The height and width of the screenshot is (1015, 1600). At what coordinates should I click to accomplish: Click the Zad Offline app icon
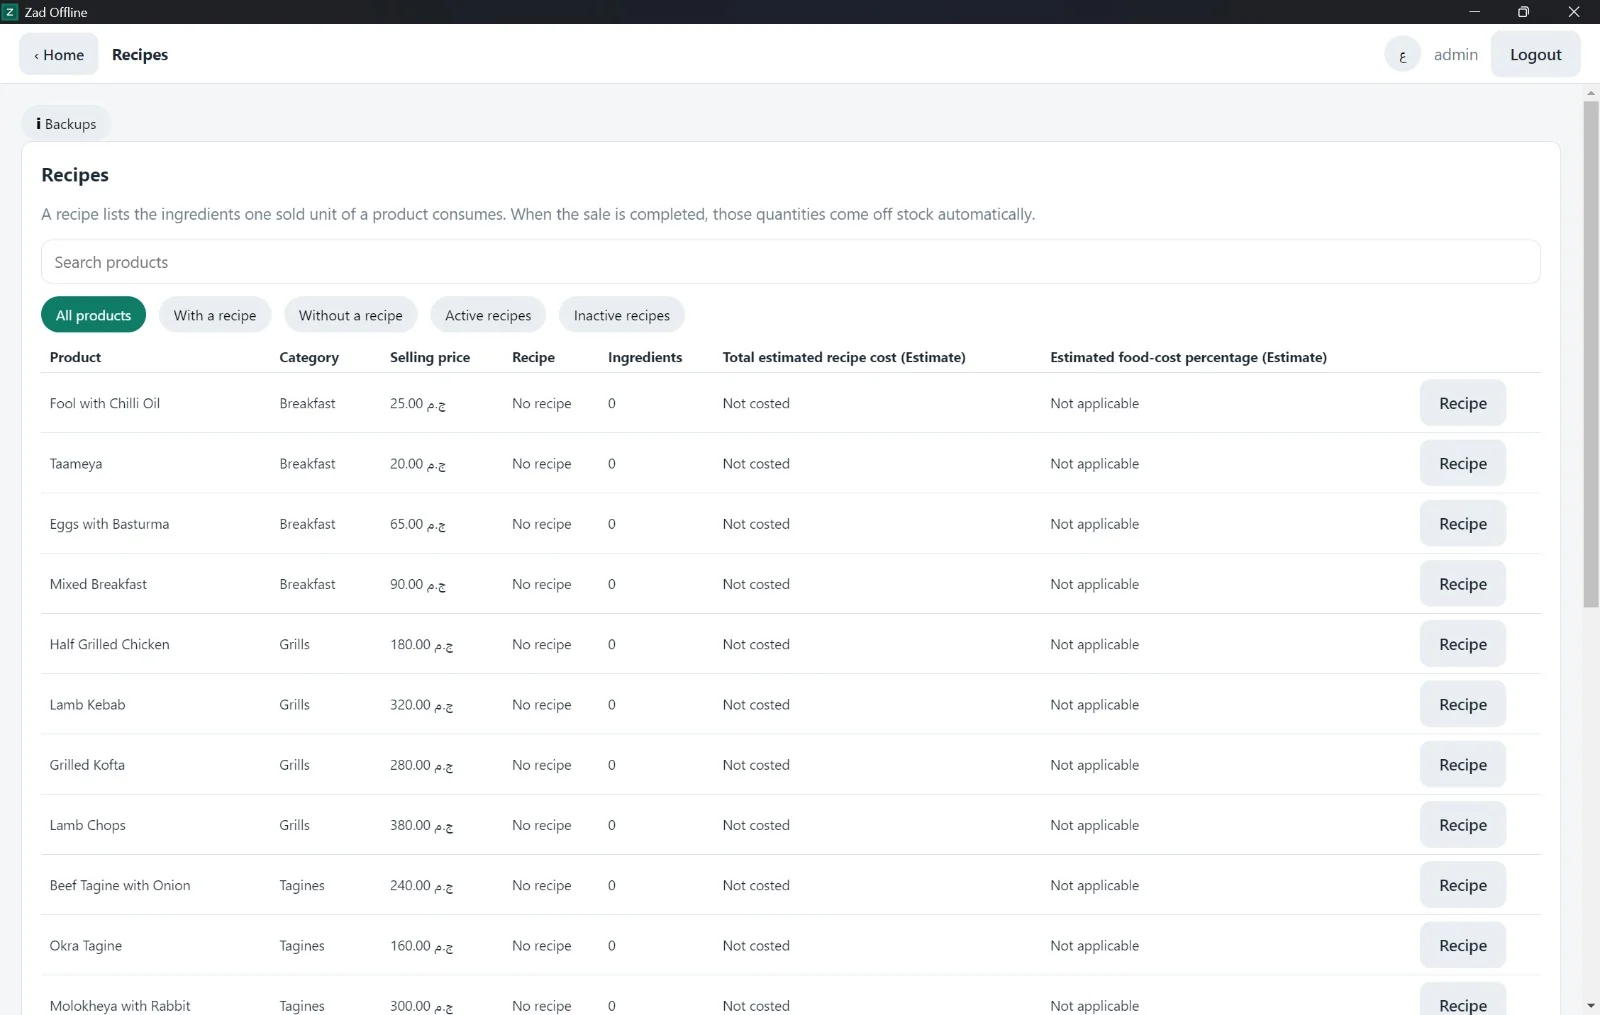click(10, 12)
